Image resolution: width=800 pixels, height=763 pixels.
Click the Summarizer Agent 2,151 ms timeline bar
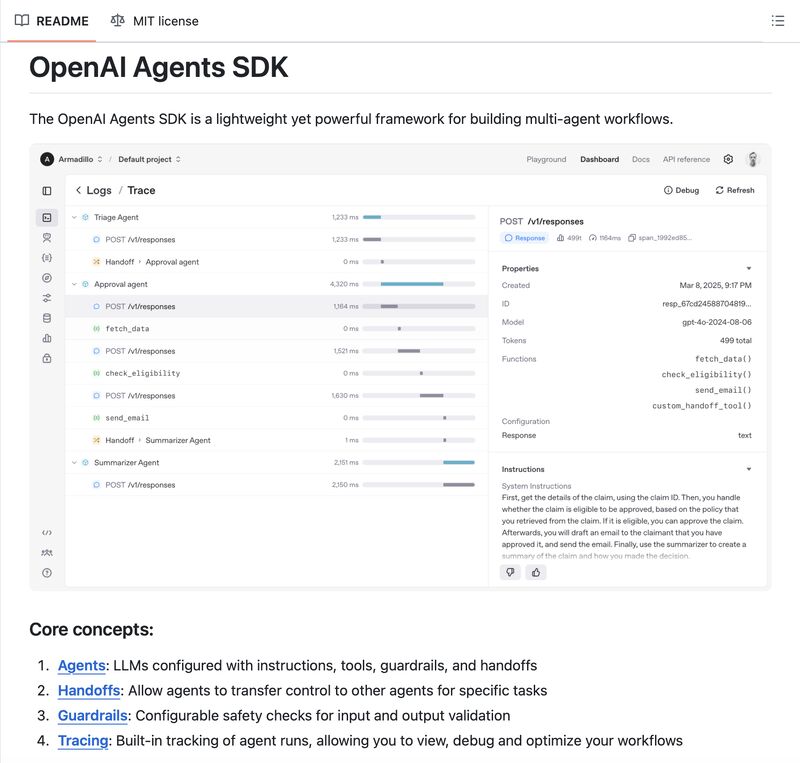[459, 462]
